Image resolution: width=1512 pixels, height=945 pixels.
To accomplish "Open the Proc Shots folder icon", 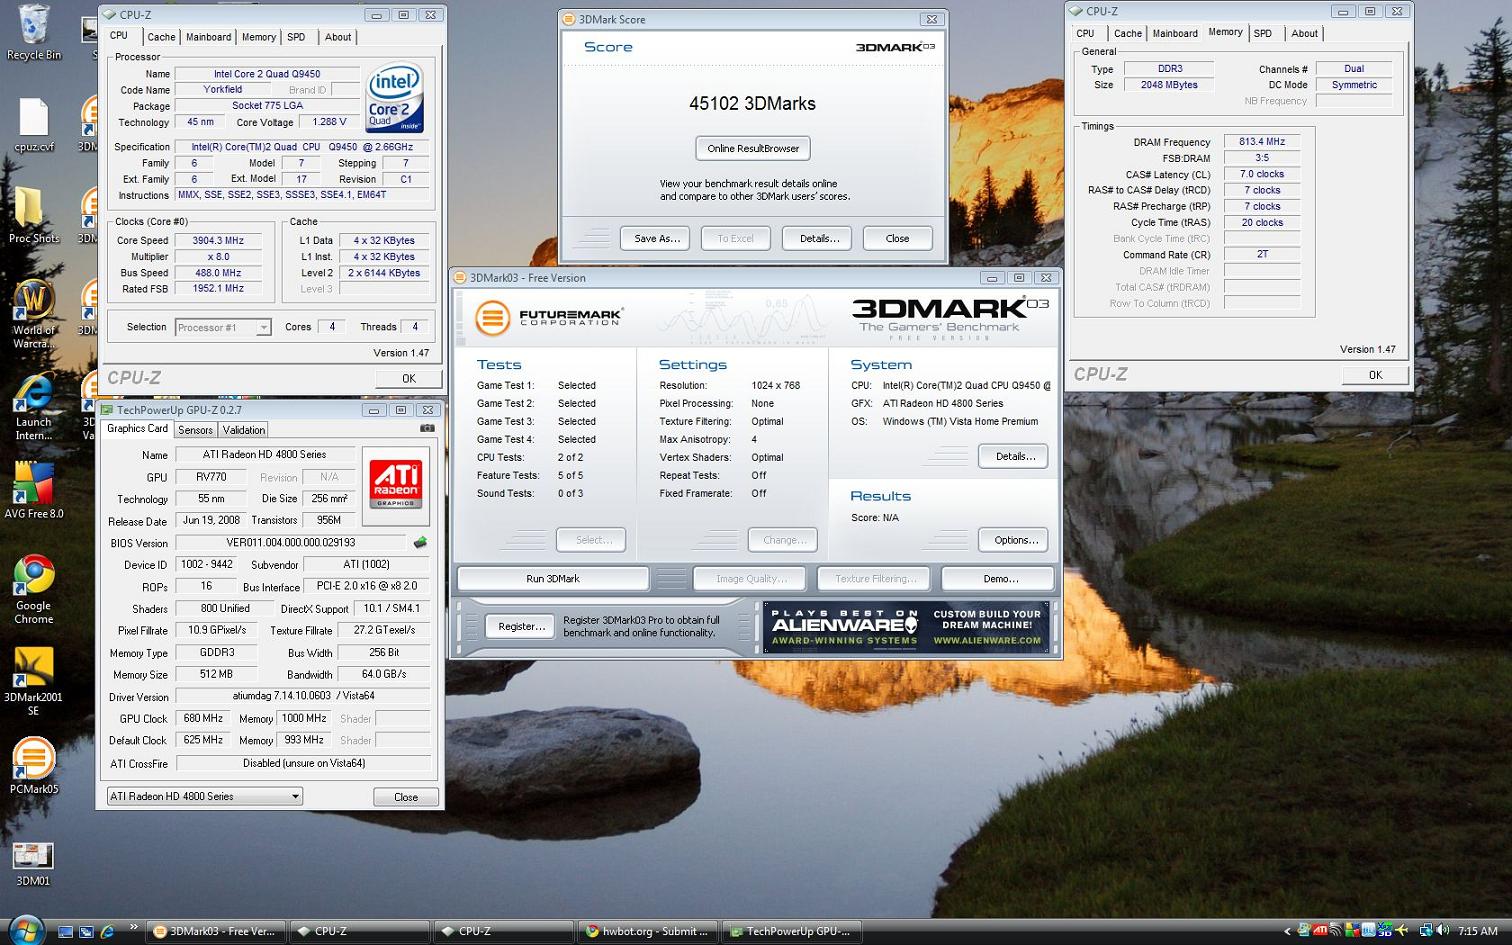I will tap(33, 215).
